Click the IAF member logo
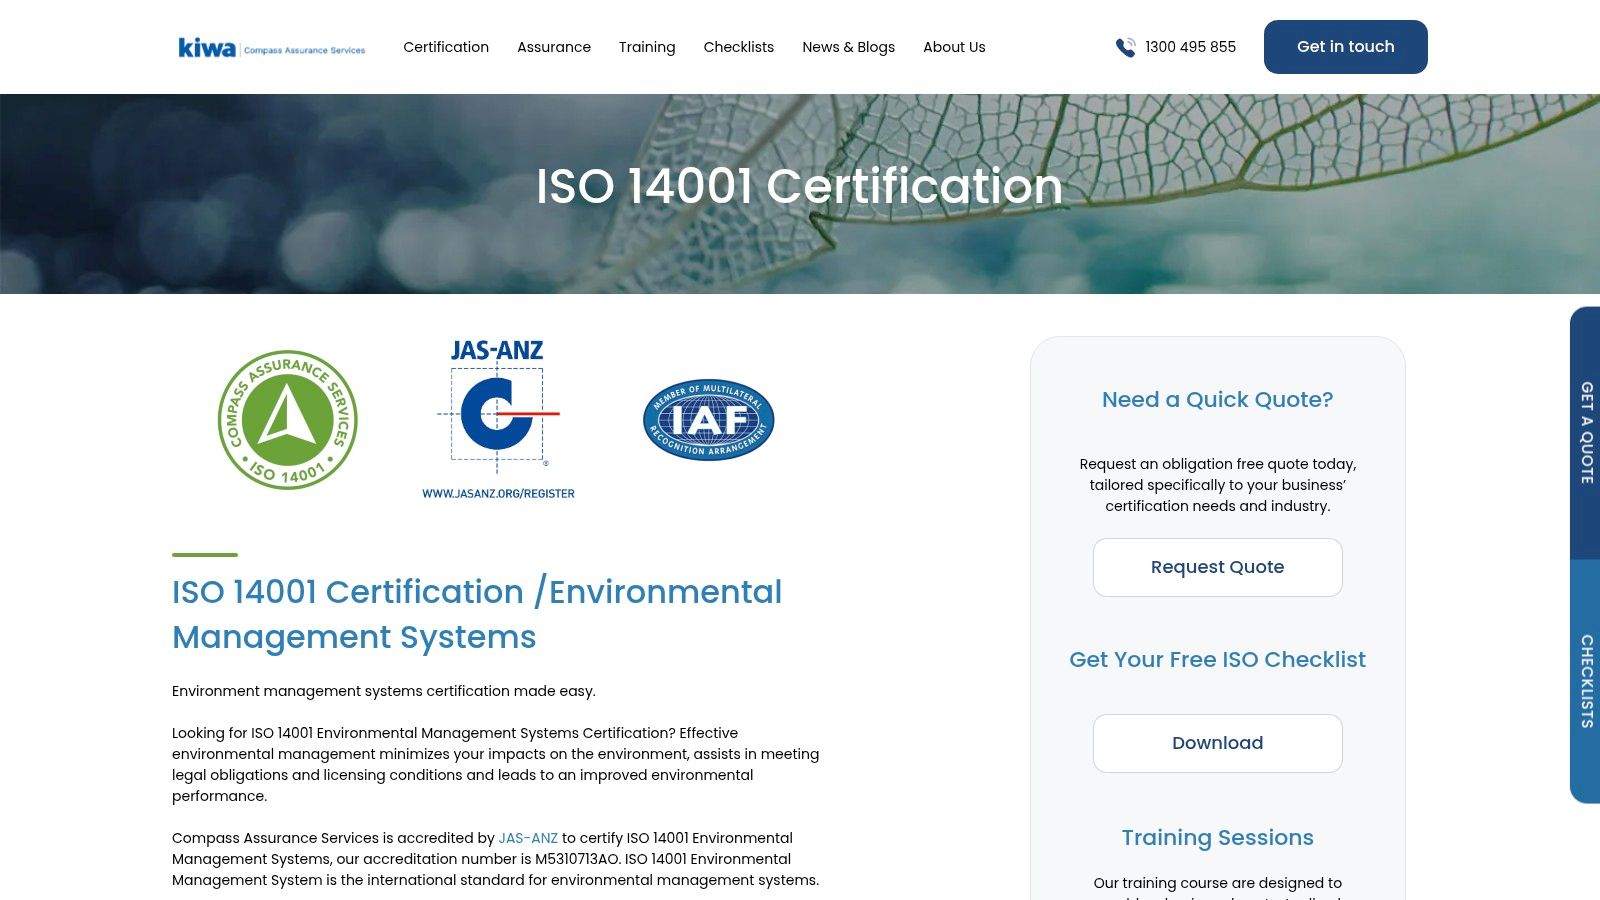 [x=709, y=420]
